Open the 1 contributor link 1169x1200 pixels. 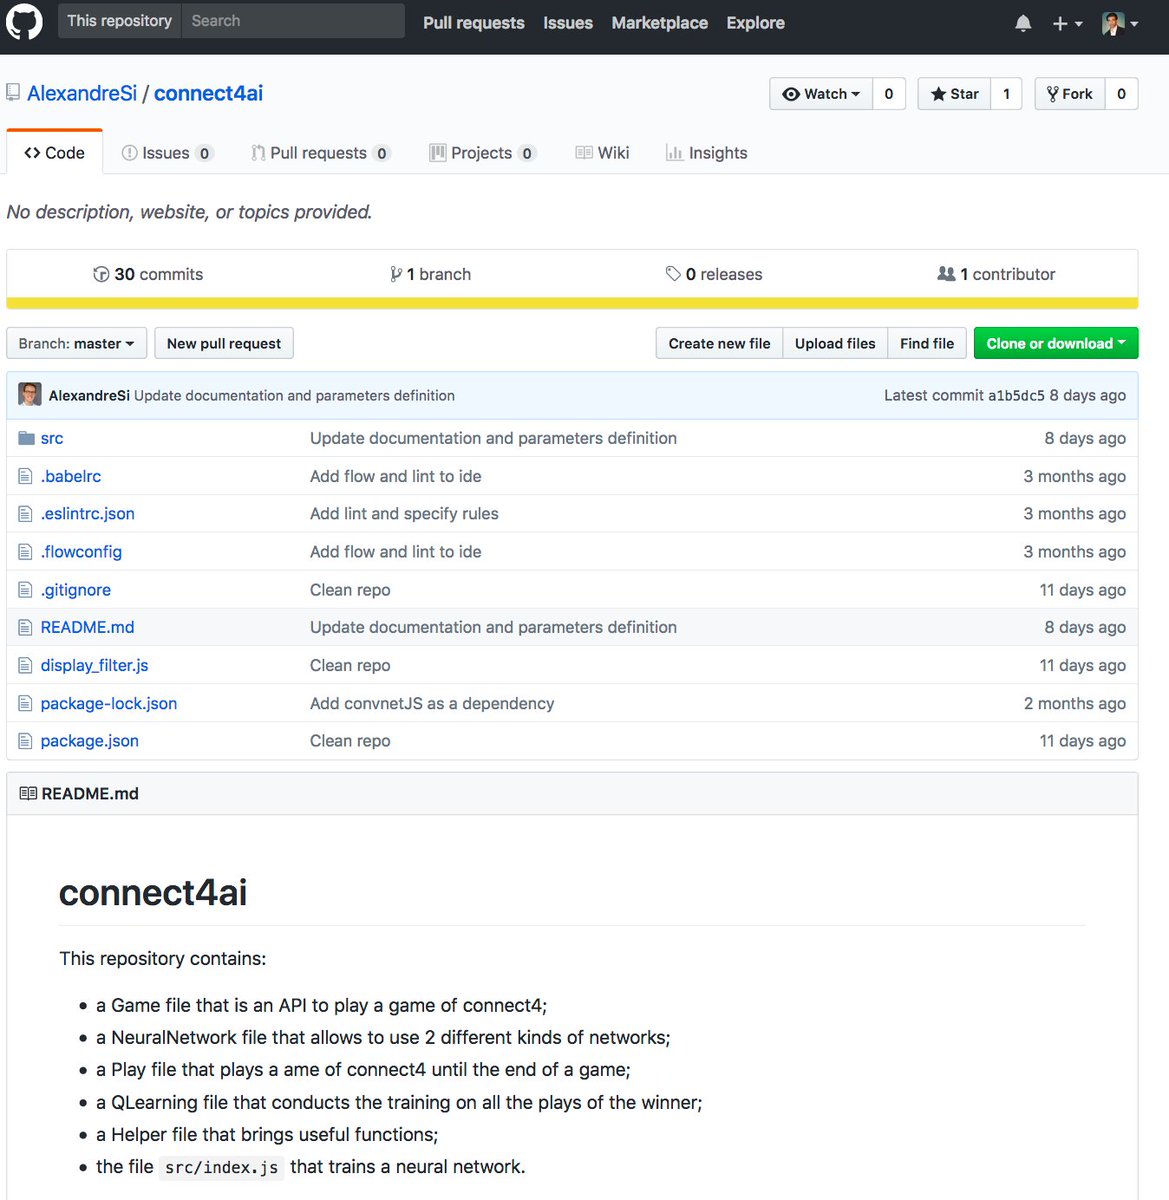996,274
